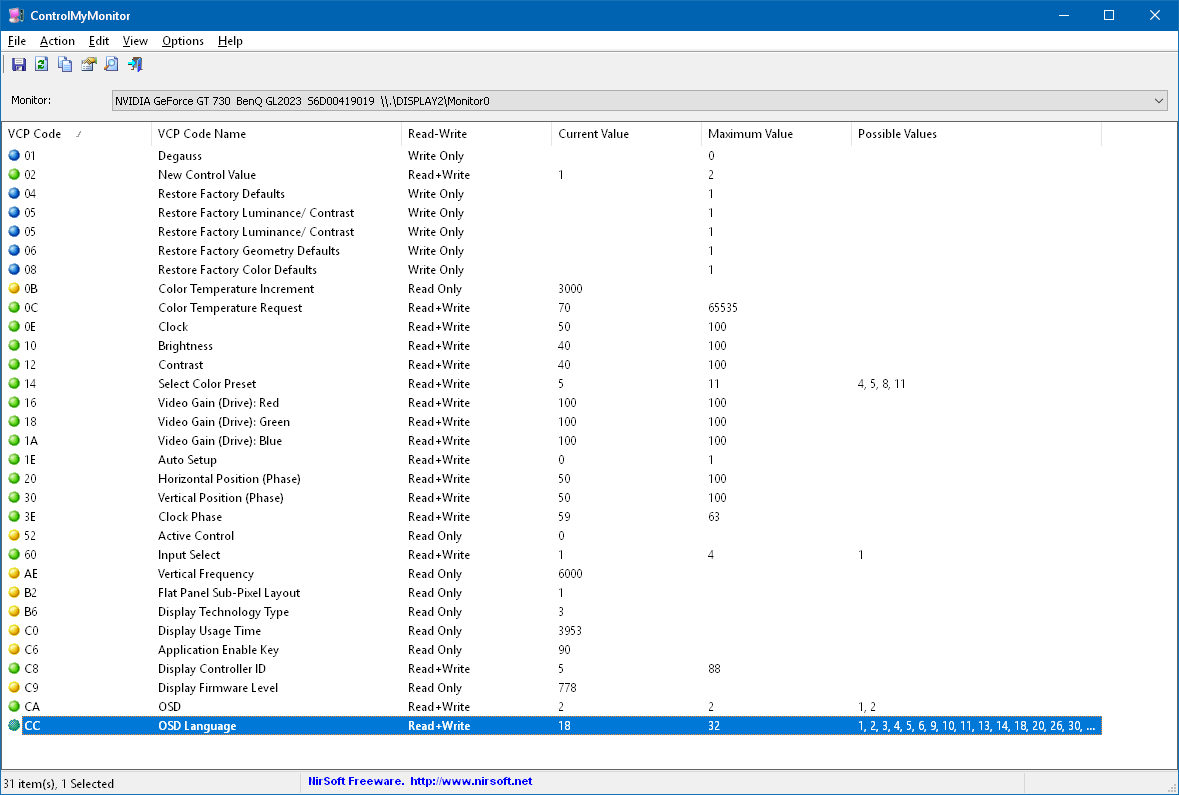Click the green icon of the Brightness row
This screenshot has width=1179, height=795.
14,346
